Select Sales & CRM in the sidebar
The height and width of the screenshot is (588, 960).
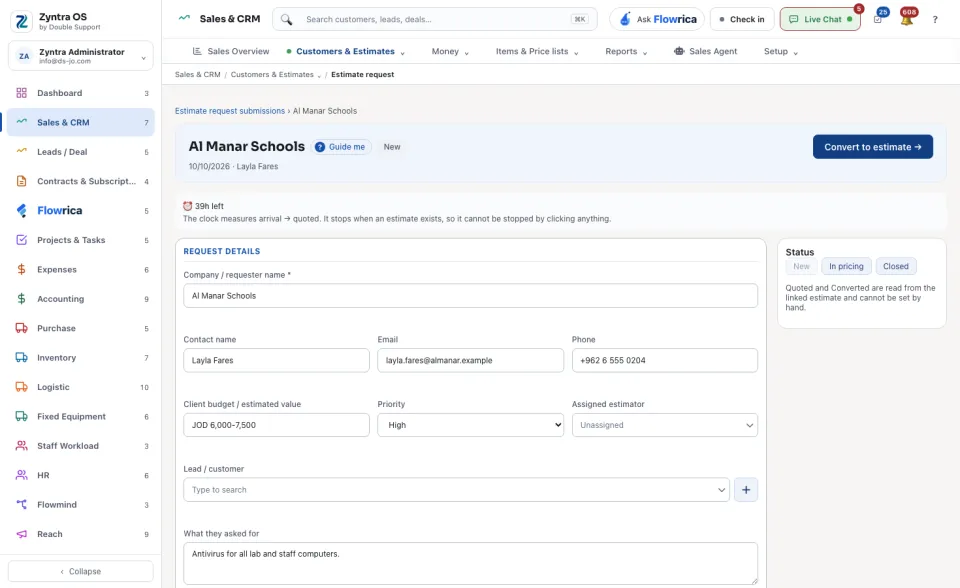coord(81,122)
